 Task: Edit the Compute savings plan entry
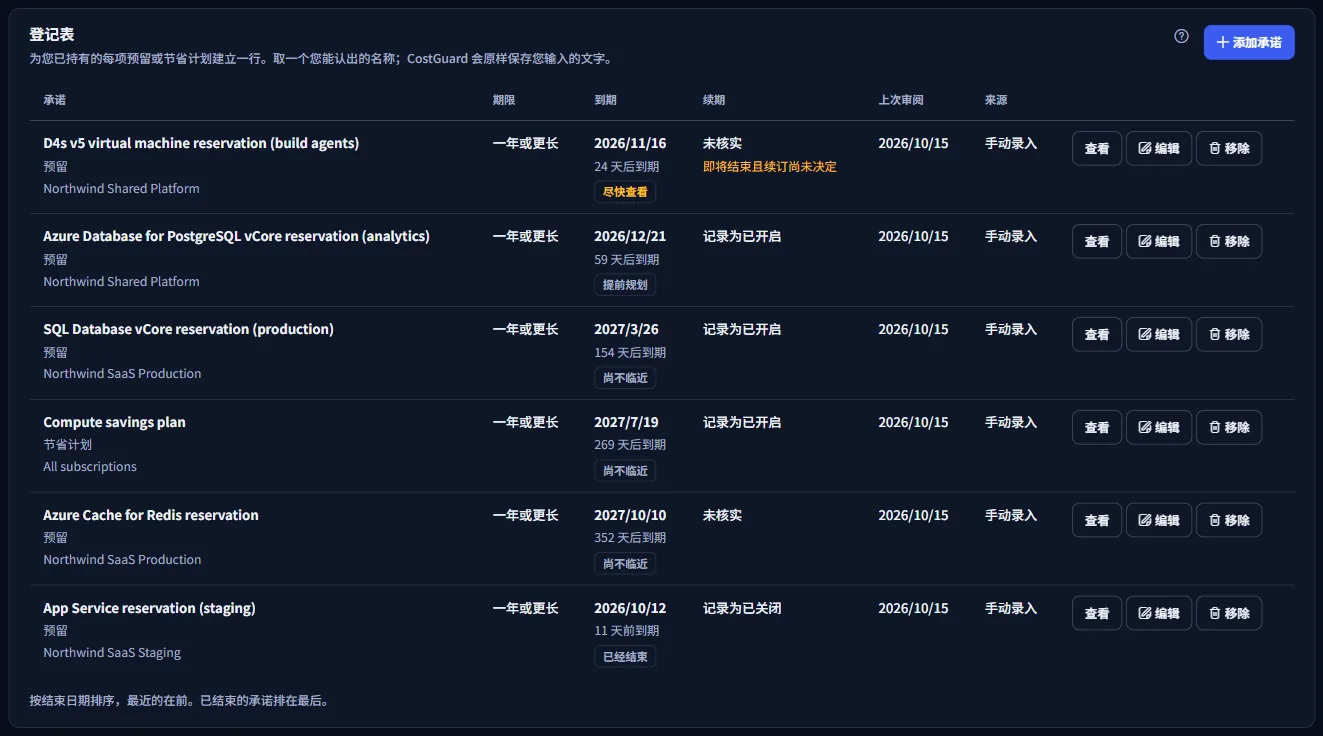[1159, 427]
